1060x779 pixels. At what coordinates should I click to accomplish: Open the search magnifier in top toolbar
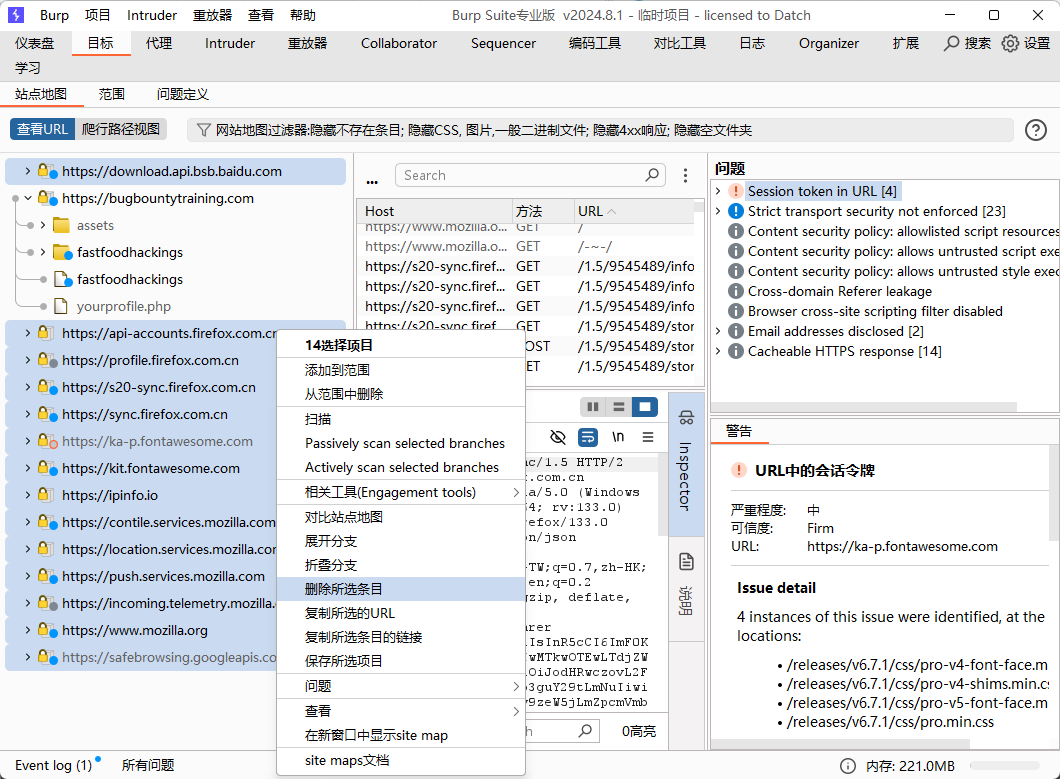(x=952, y=43)
